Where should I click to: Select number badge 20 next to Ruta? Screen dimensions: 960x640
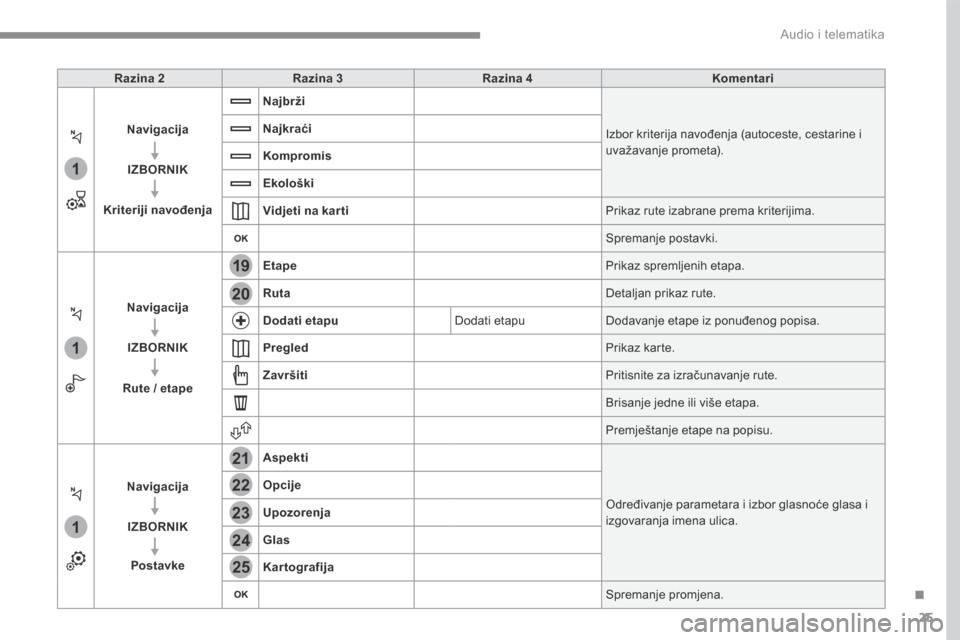click(241, 293)
